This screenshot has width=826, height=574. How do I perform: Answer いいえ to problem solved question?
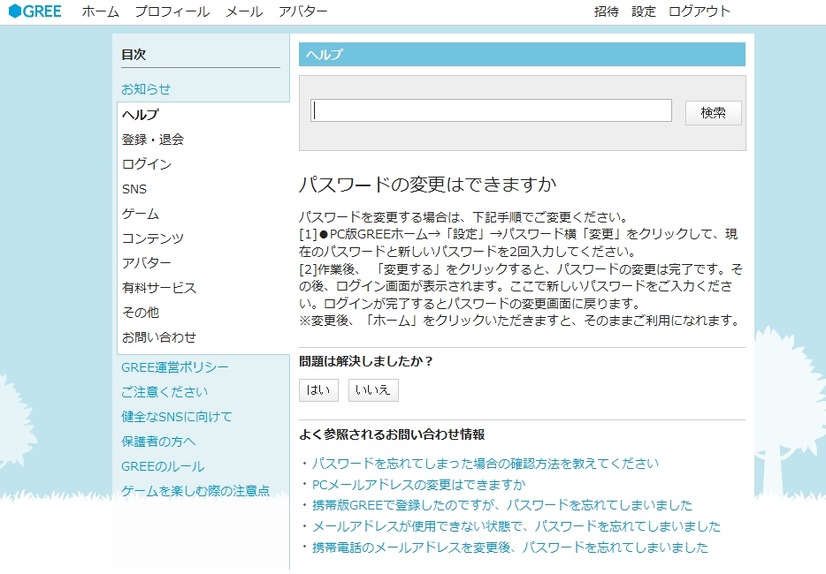(373, 390)
